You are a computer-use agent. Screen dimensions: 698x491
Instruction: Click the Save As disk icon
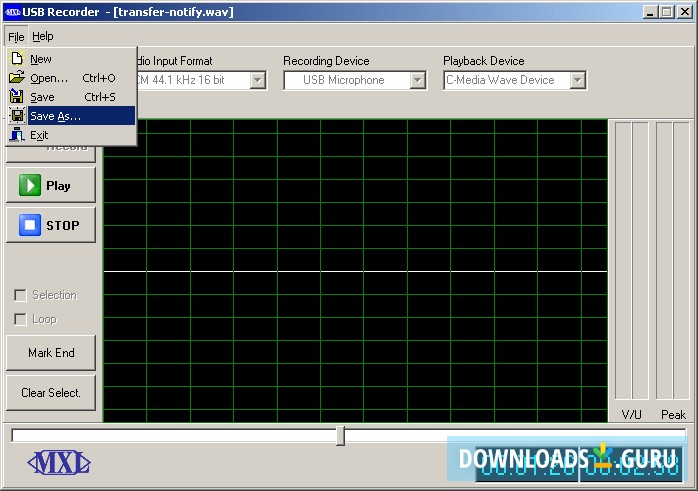pos(17,116)
